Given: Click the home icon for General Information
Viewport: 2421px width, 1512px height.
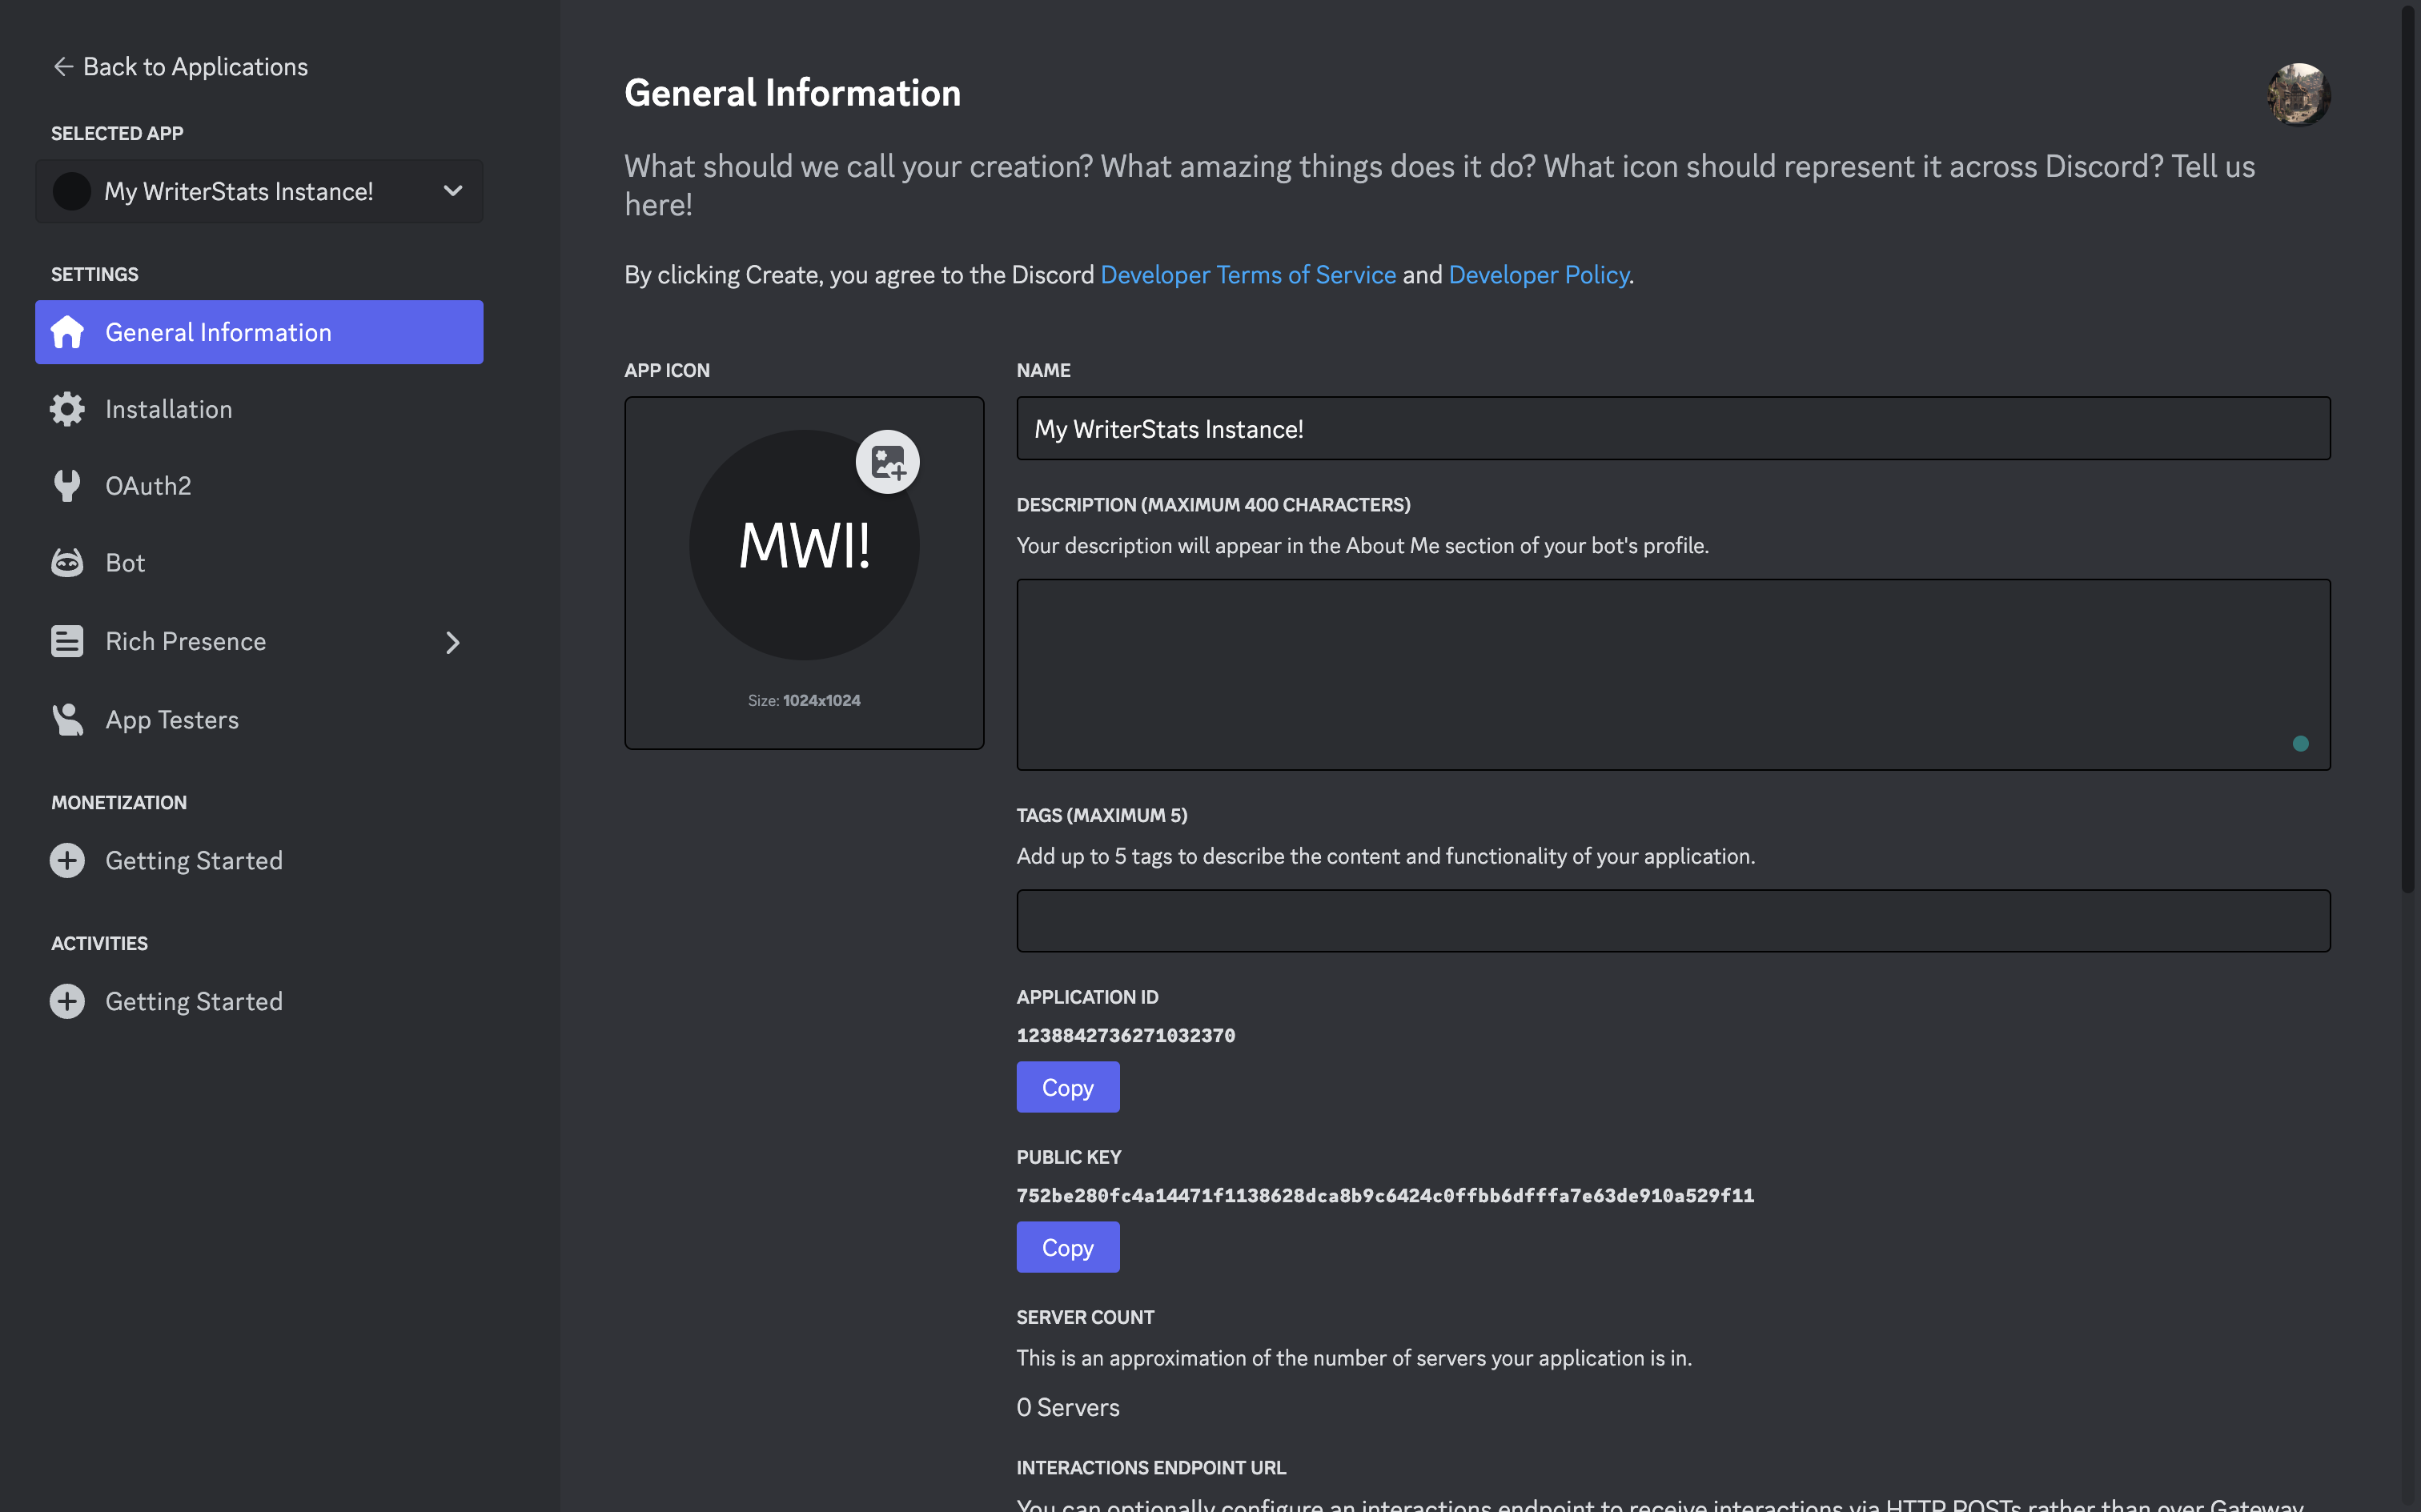Looking at the screenshot, I should click(67, 332).
